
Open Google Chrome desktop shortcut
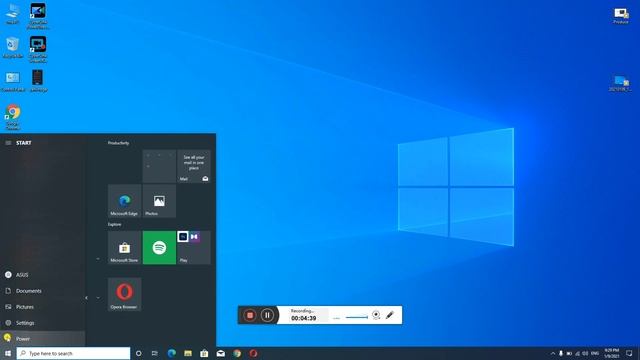(x=13, y=117)
